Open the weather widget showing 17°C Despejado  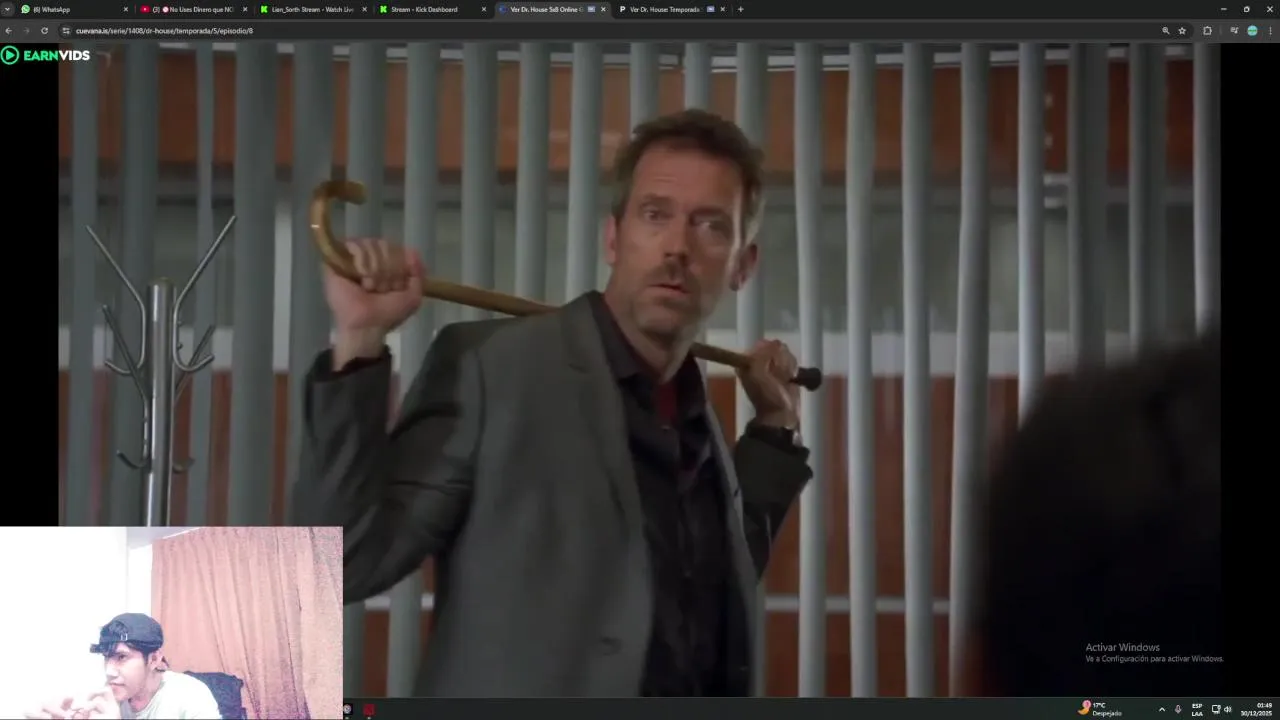click(1100, 709)
